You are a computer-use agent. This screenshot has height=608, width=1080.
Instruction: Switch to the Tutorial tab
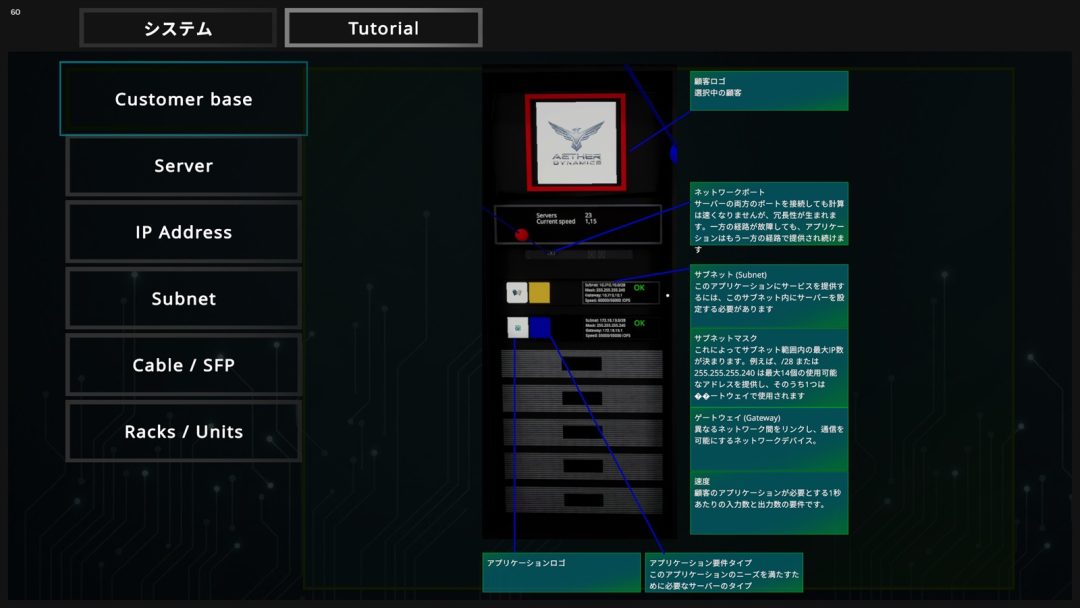[383, 28]
